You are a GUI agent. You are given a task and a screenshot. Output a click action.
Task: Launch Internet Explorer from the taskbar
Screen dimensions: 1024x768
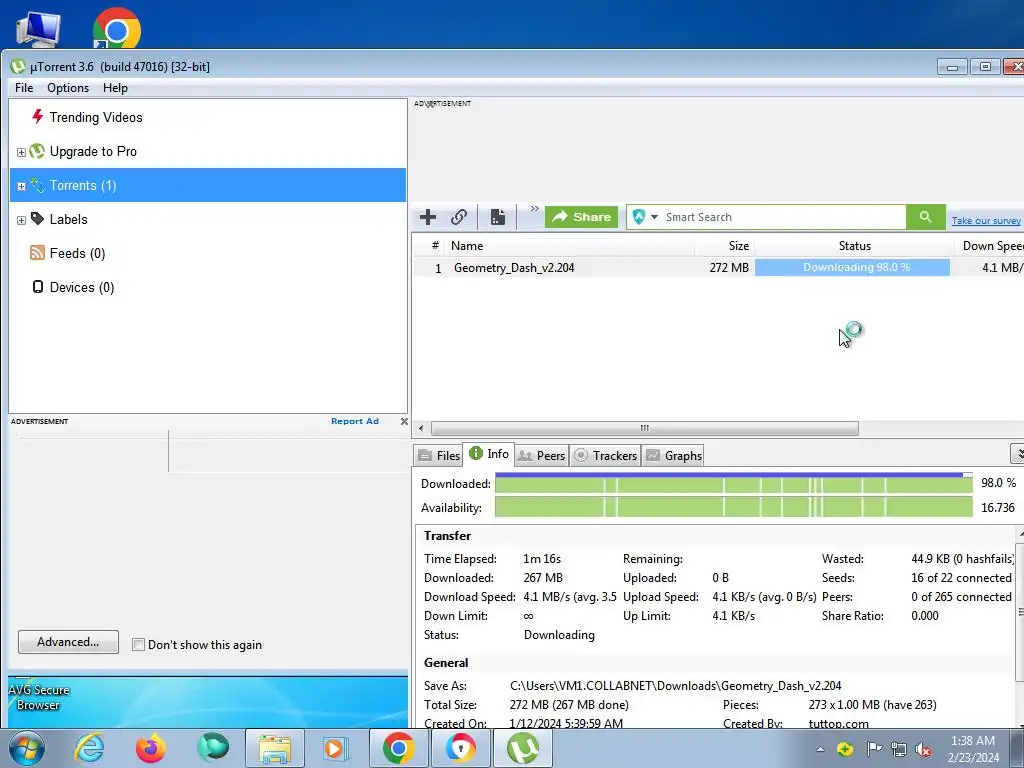(89, 748)
